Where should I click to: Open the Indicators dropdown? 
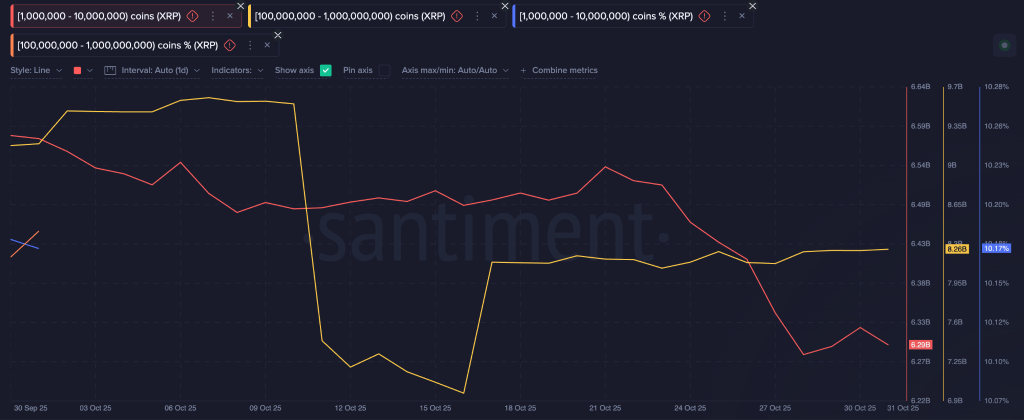(x=238, y=71)
